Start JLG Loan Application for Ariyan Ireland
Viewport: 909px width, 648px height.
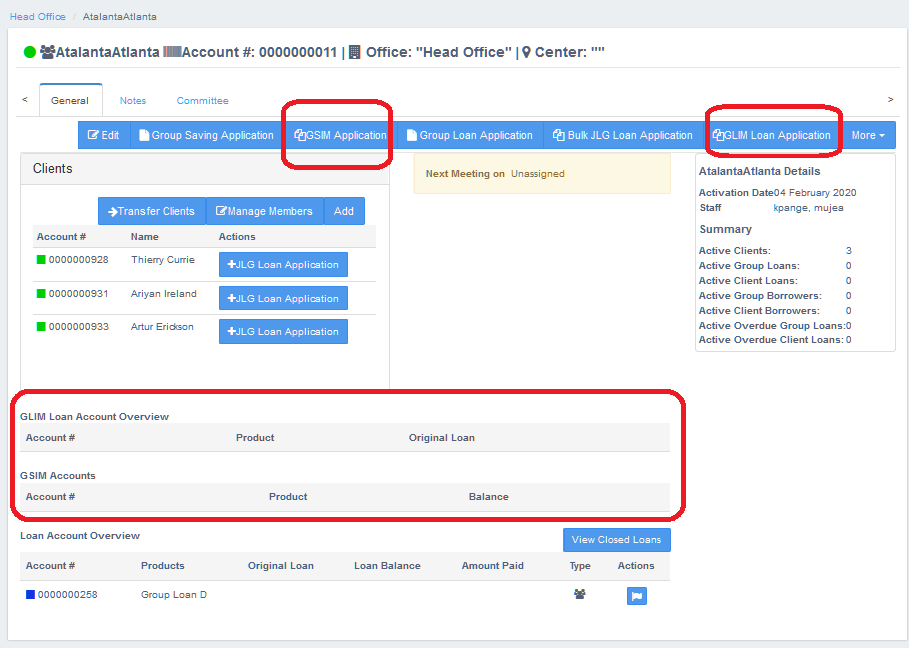pyautogui.click(x=283, y=298)
